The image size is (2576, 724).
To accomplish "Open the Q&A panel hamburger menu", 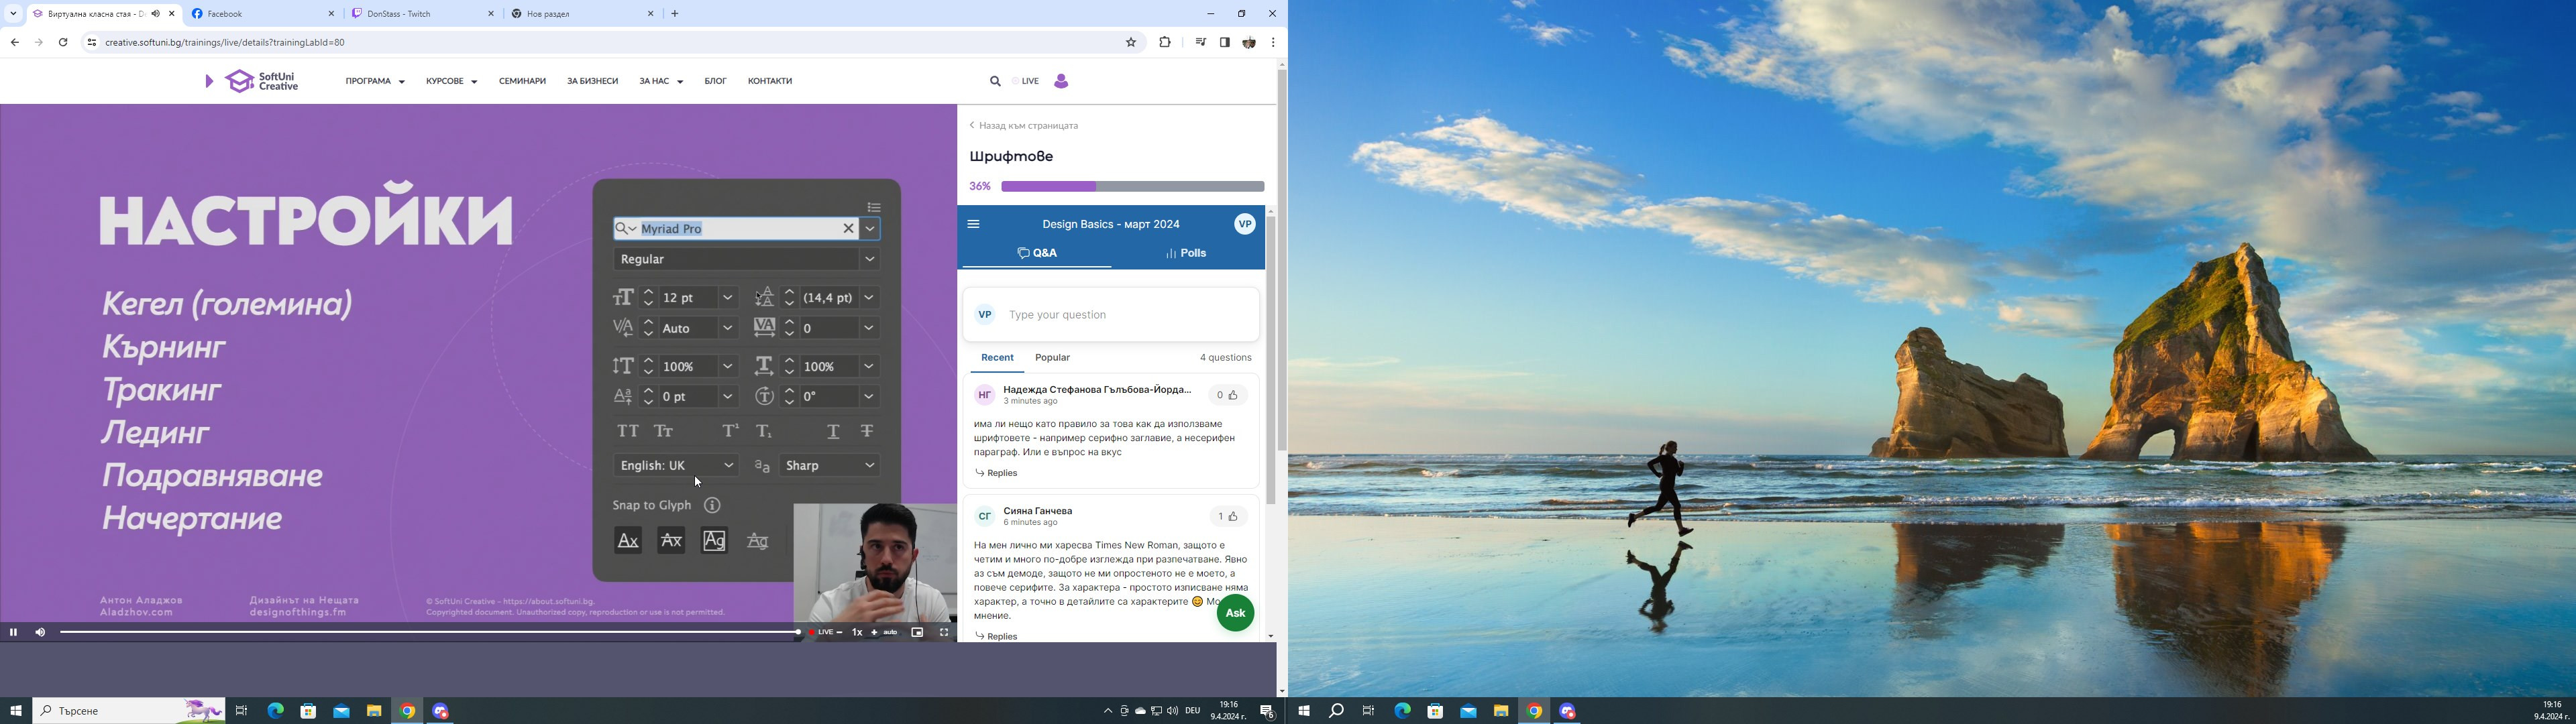I will pos(974,224).
